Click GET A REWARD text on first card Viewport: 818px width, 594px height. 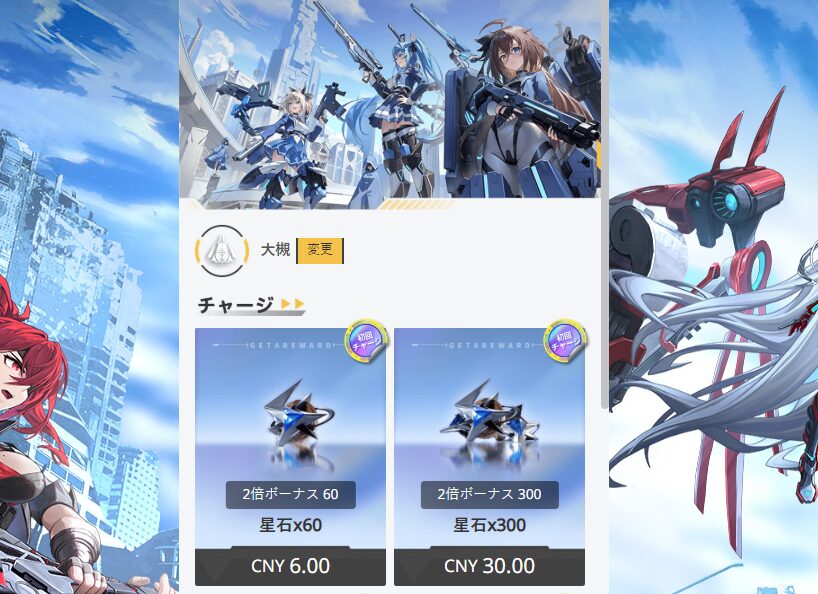[x=291, y=345]
